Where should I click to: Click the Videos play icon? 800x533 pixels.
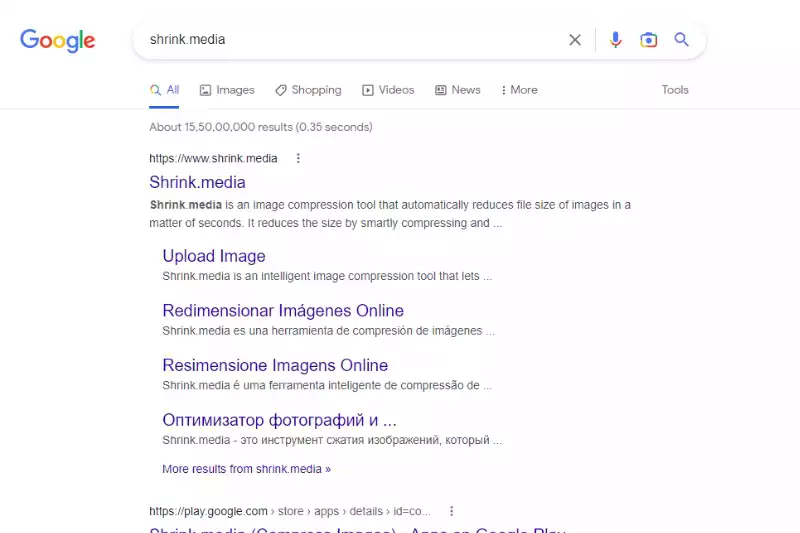point(368,90)
